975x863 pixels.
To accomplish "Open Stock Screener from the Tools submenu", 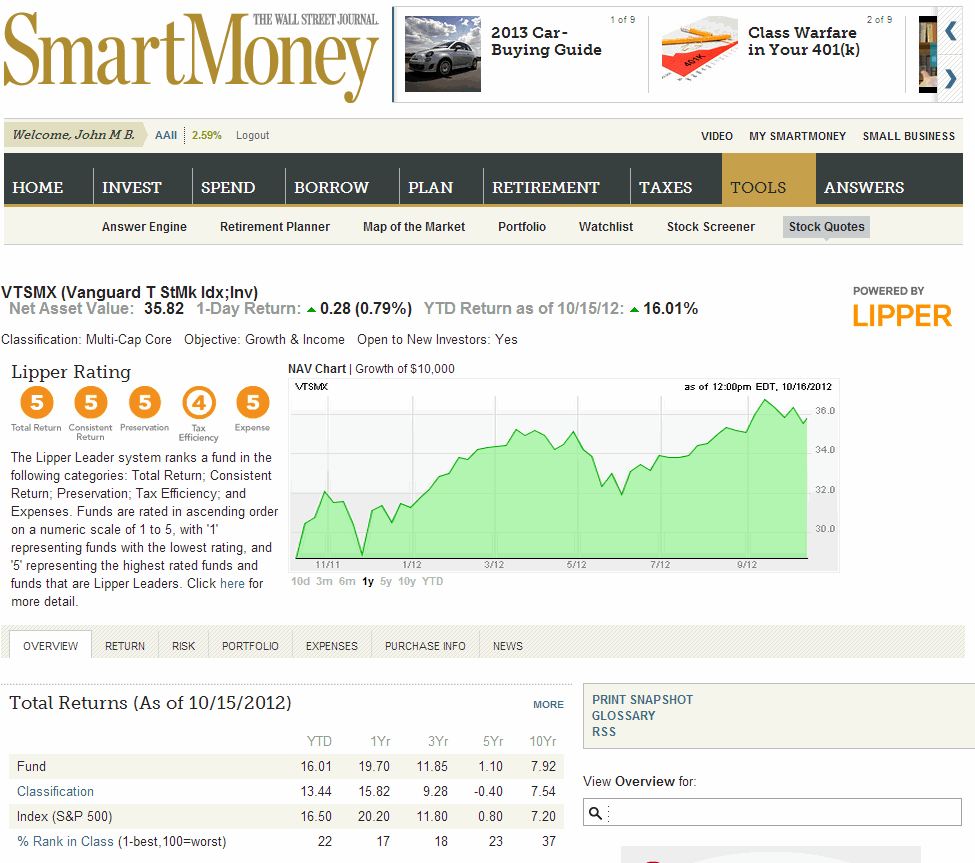I will tap(710, 227).
